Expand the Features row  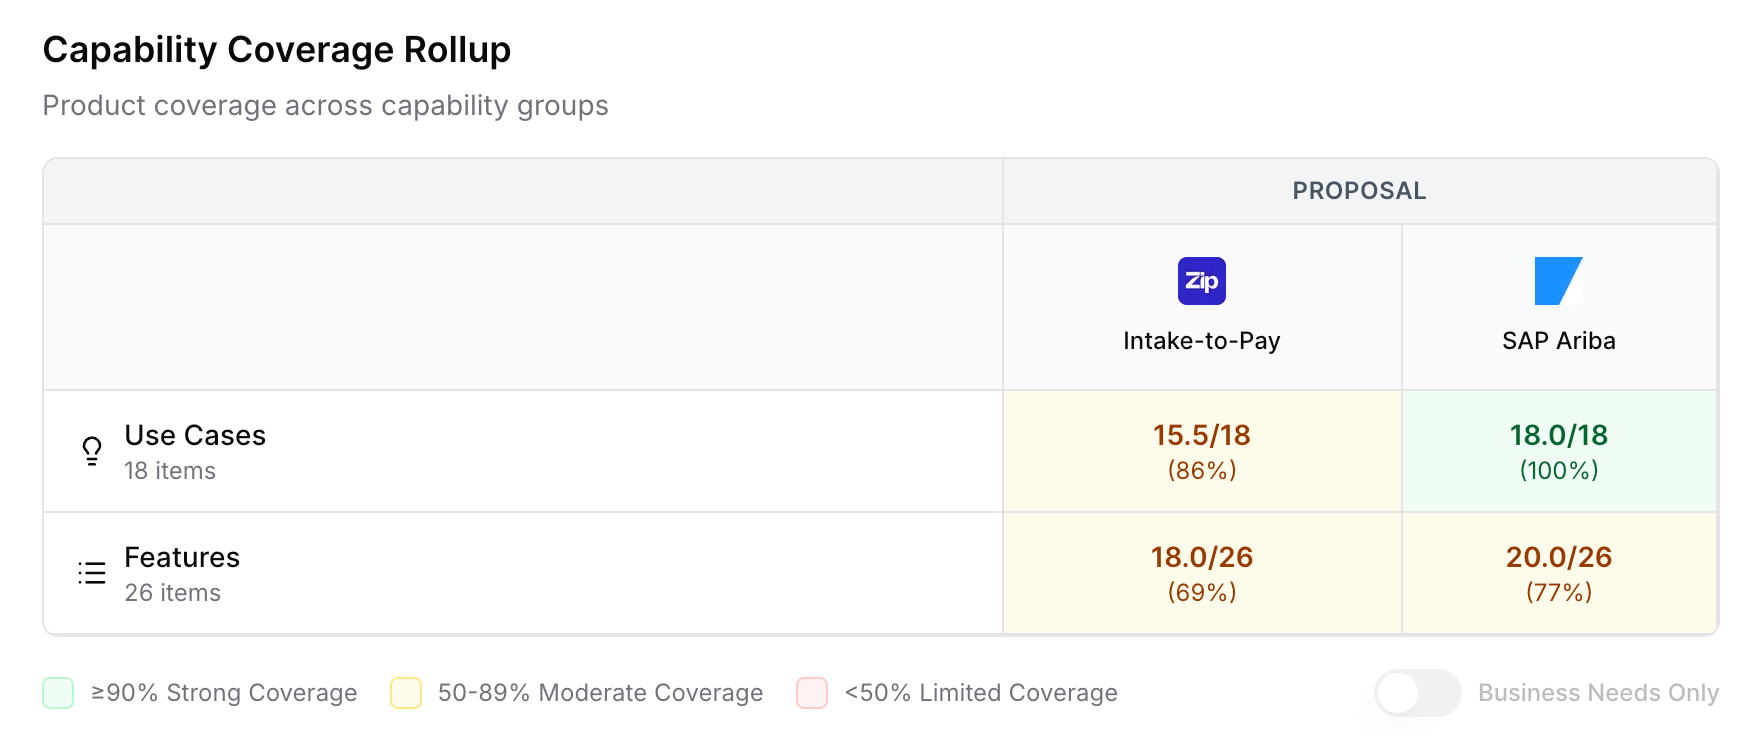[x=182, y=558]
